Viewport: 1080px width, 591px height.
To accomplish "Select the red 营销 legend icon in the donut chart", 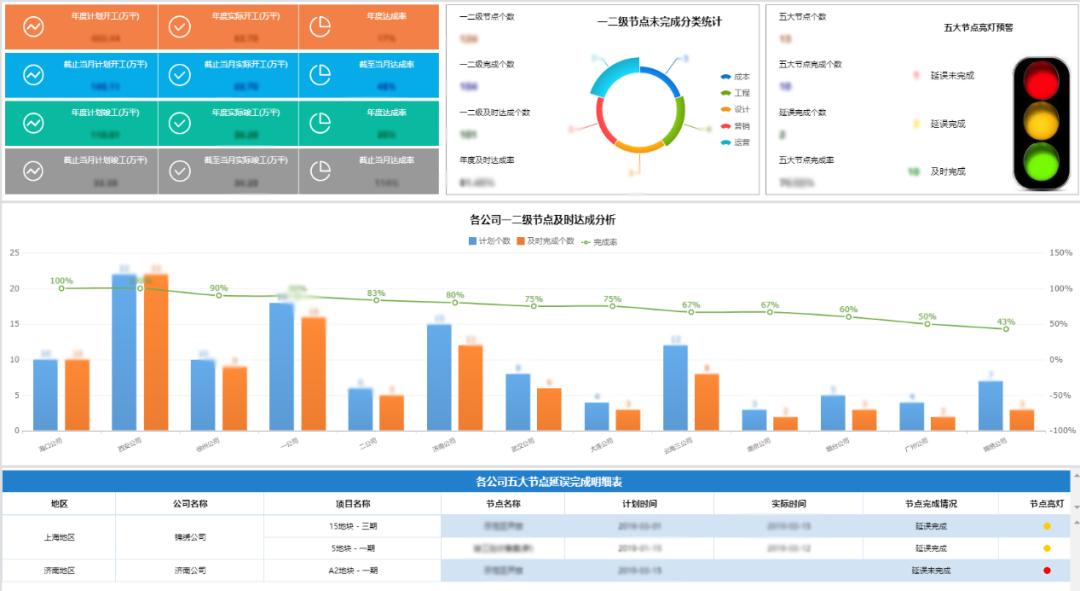I will (726, 125).
